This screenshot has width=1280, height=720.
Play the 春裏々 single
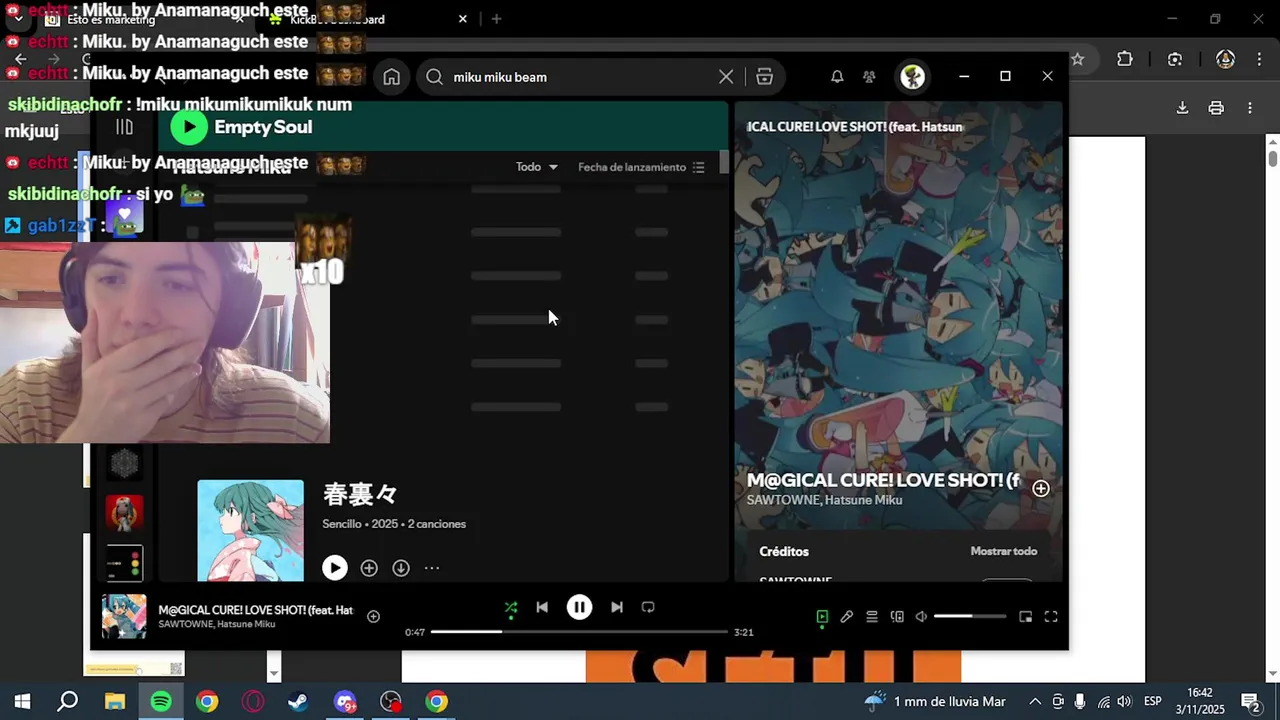[x=335, y=568]
